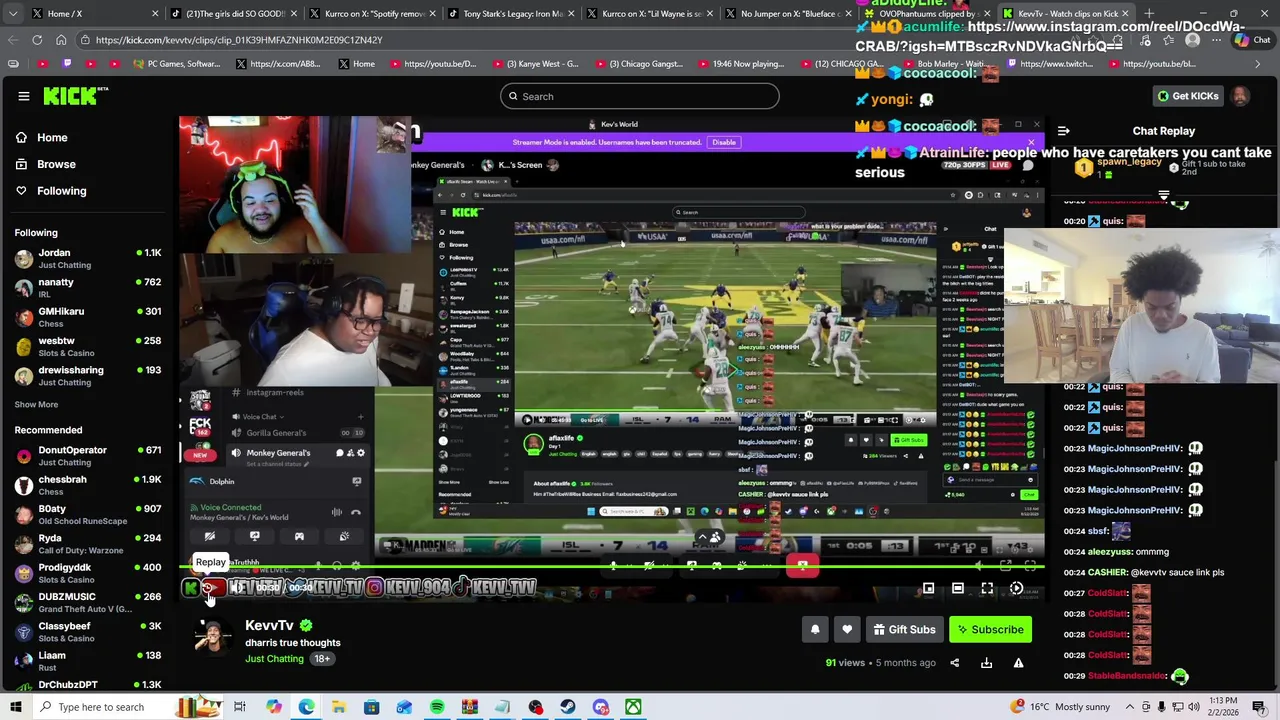Image resolution: width=1280 pixels, height=720 pixels.
Task: Click the KevvTv channel name
Action: pyautogui.click(x=269, y=625)
